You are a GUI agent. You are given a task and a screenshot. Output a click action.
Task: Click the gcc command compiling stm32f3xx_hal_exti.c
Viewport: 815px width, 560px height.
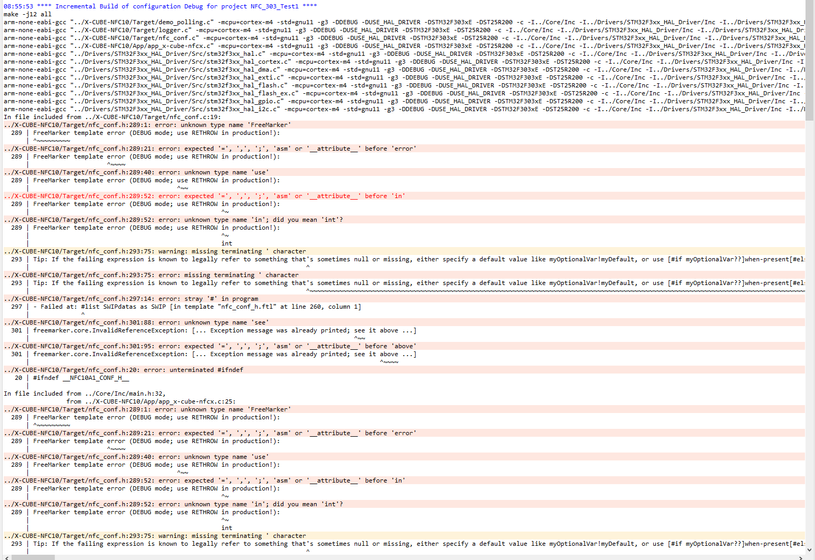[404, 77]
